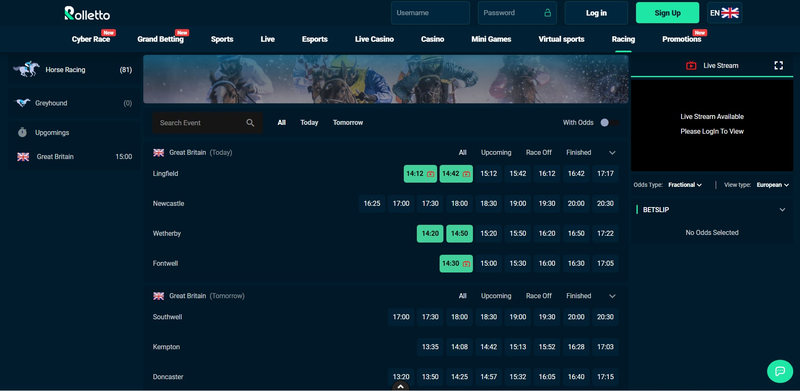The height and width of the screenshot is (391, 800).
Task: Open the View type European dropdown
Action: [772, 185]
